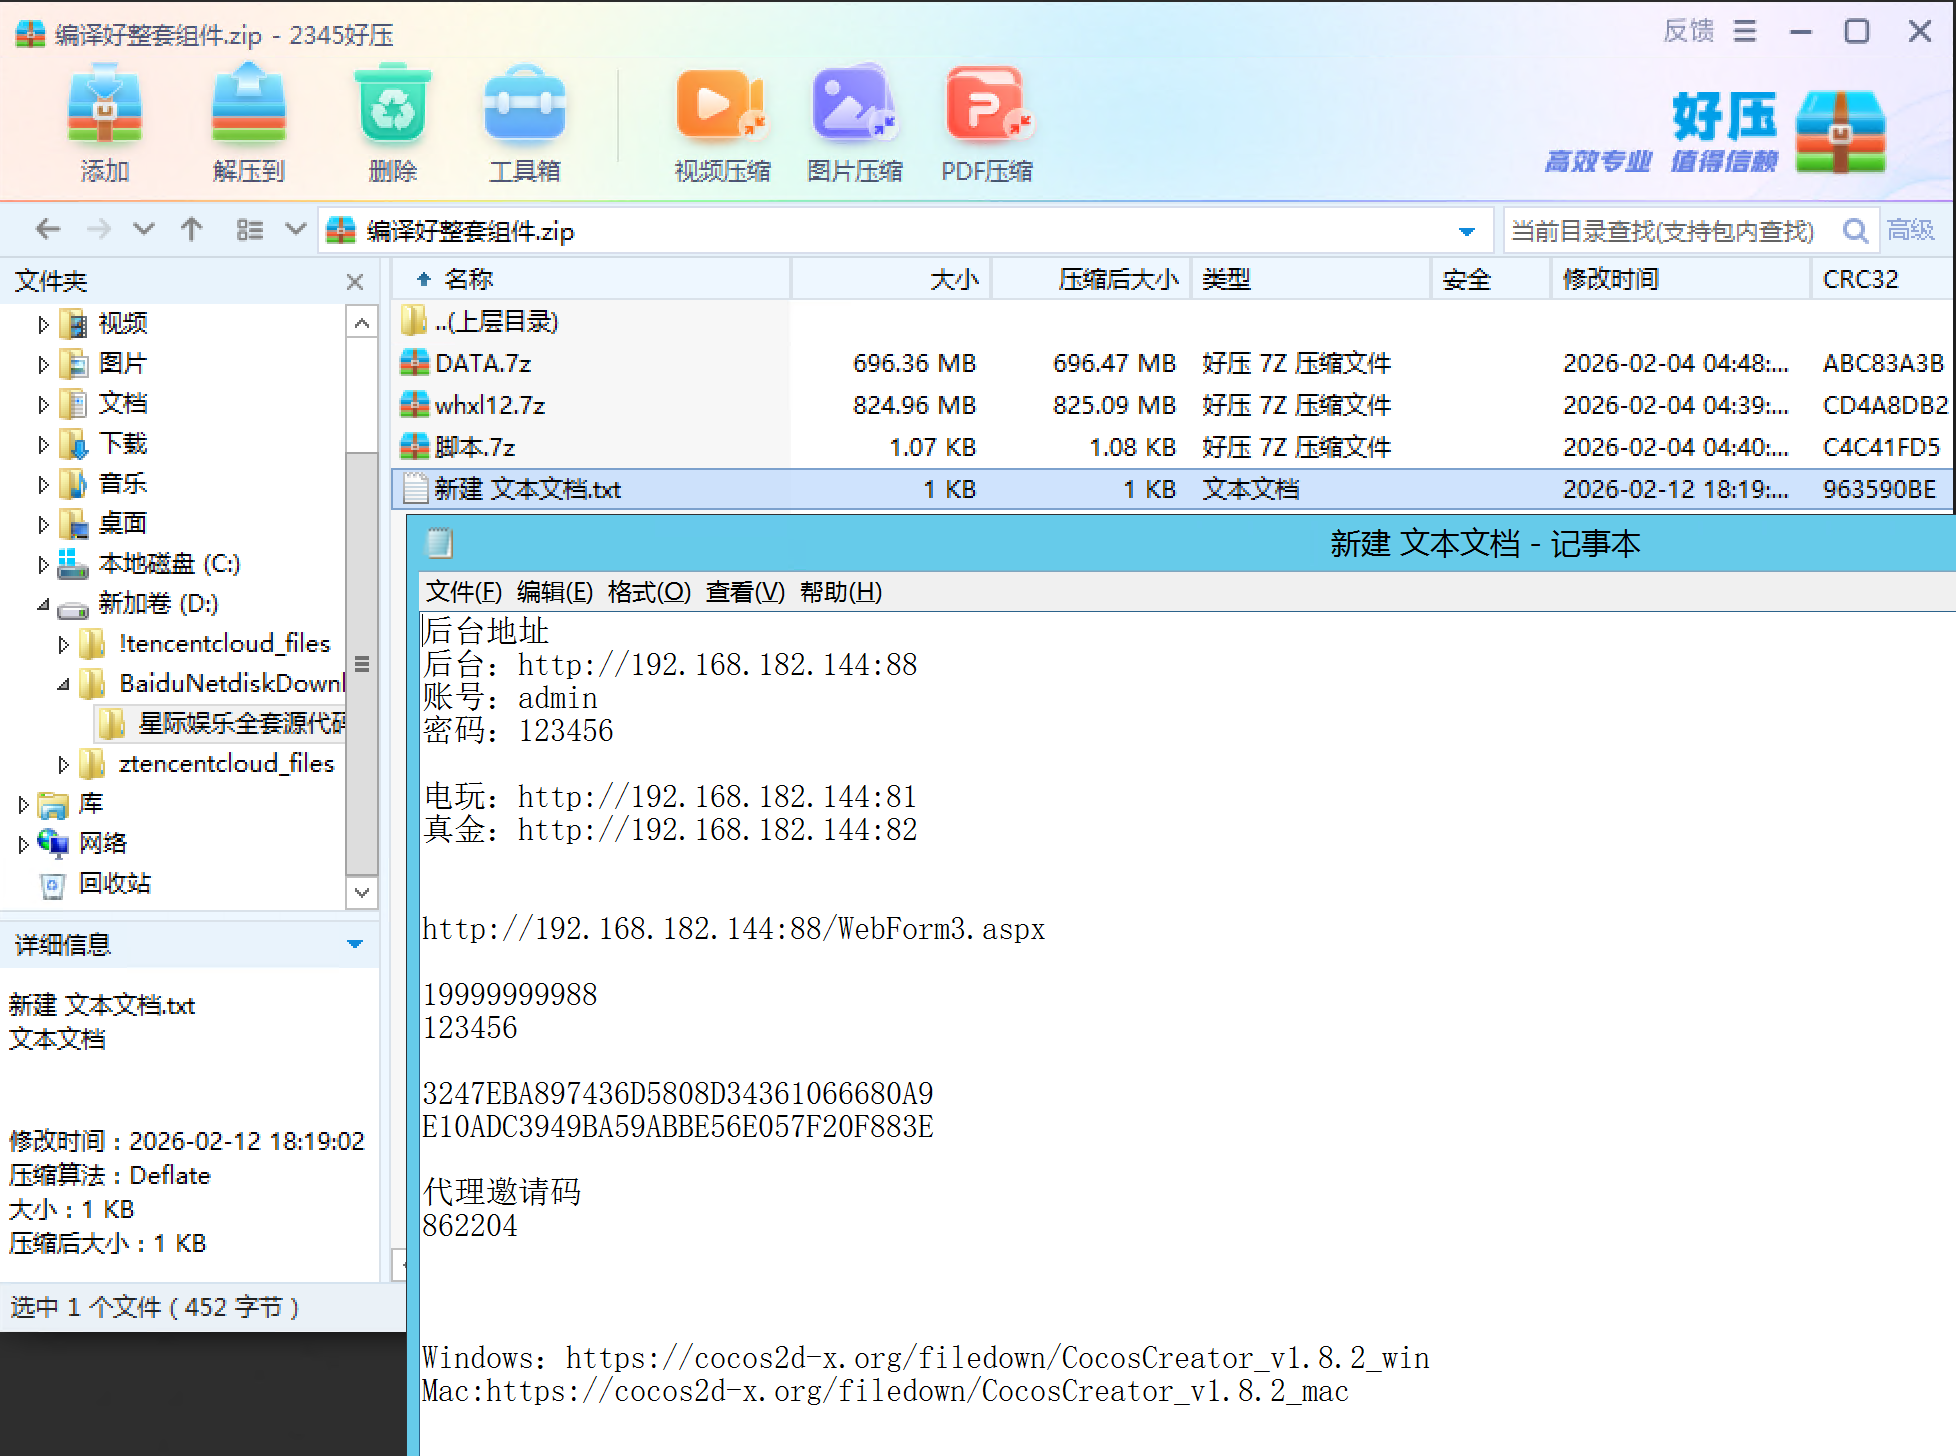This screenshot has width=1956, height=1456.
Task: Go forward with the right arrow
Action: coord(98,230)
